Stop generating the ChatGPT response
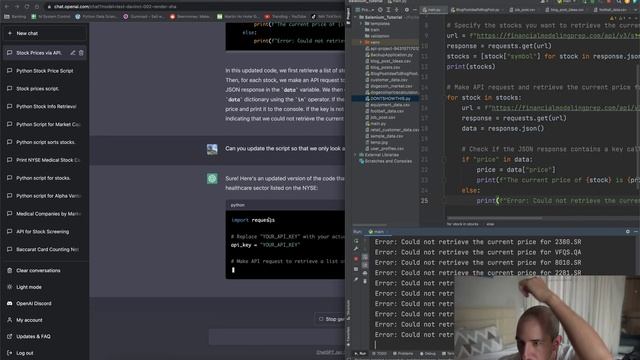The image size is (640, 360). click(331, 319)
